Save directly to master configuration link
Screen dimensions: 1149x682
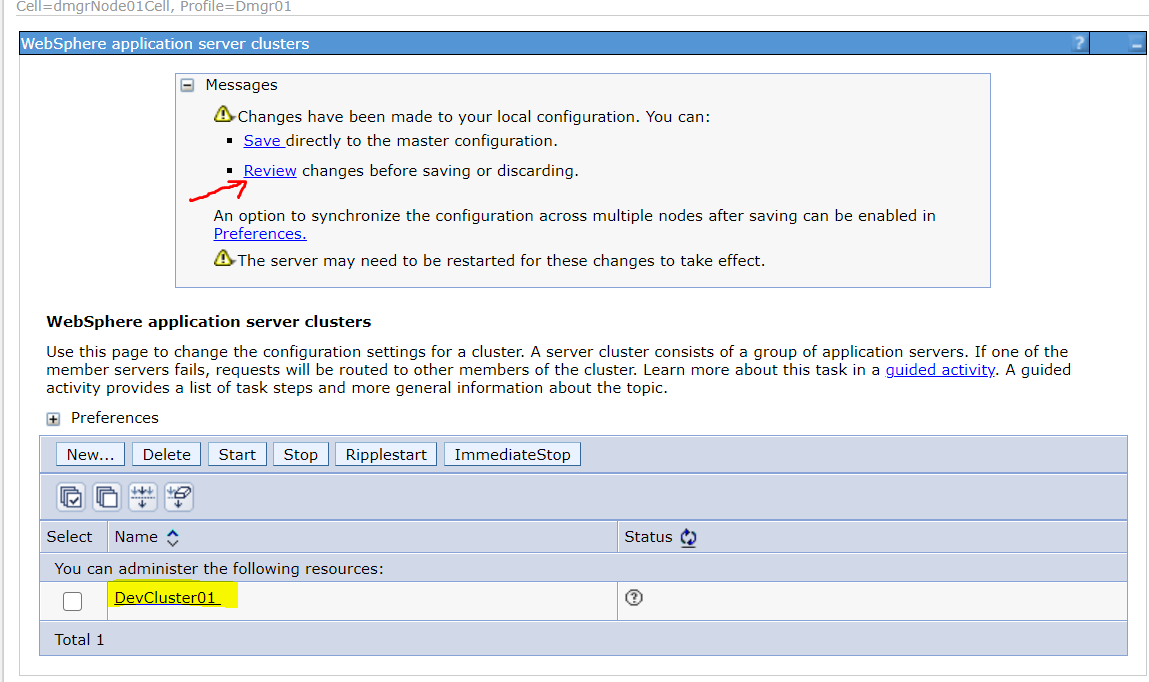click(x=263, y=141)
